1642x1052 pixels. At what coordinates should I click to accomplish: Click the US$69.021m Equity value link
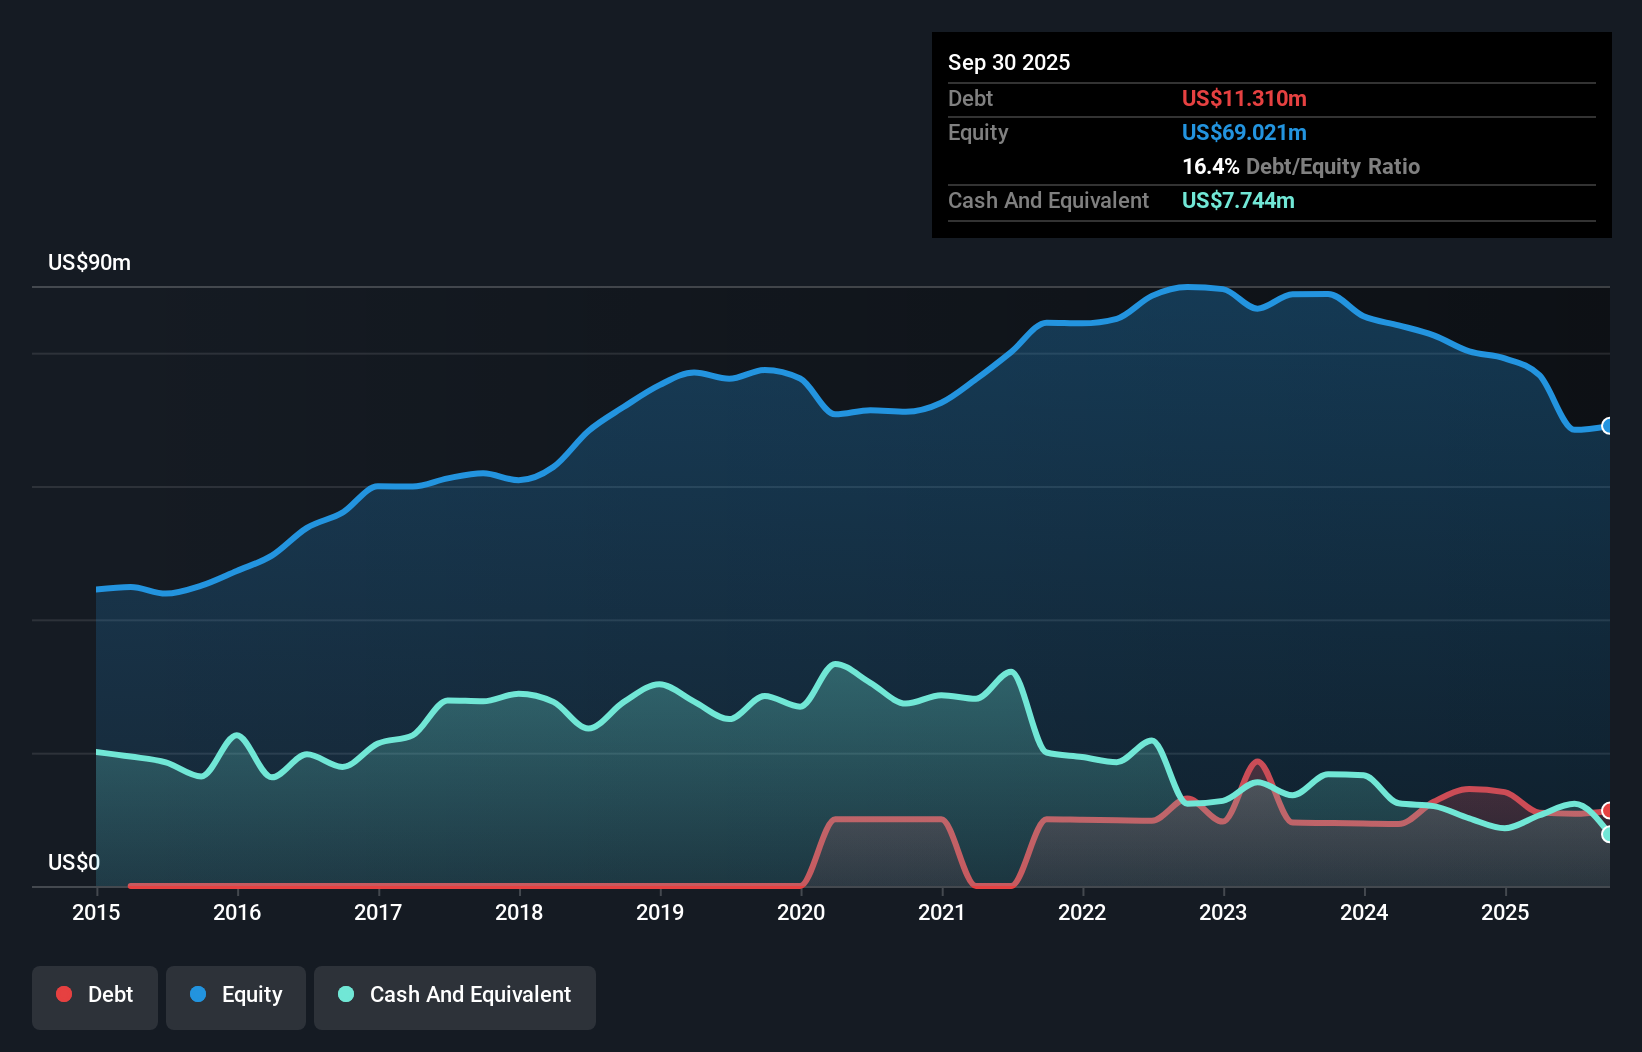click(x=1243, y=132)
